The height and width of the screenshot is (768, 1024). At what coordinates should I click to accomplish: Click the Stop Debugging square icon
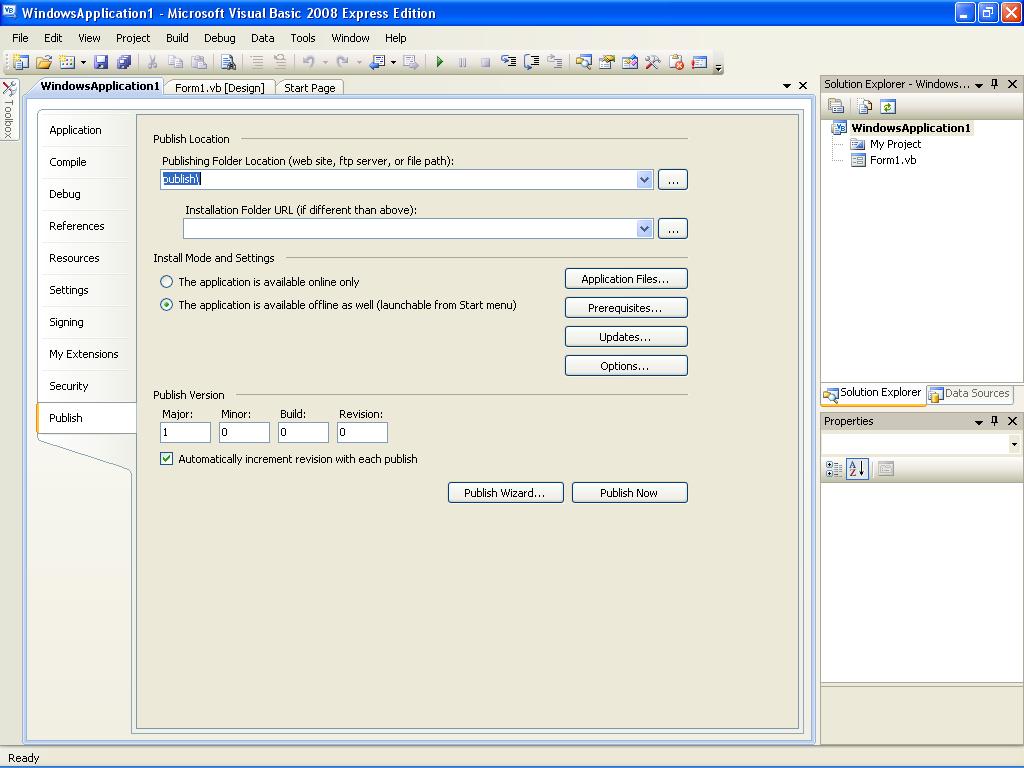[x=485, y=62]
